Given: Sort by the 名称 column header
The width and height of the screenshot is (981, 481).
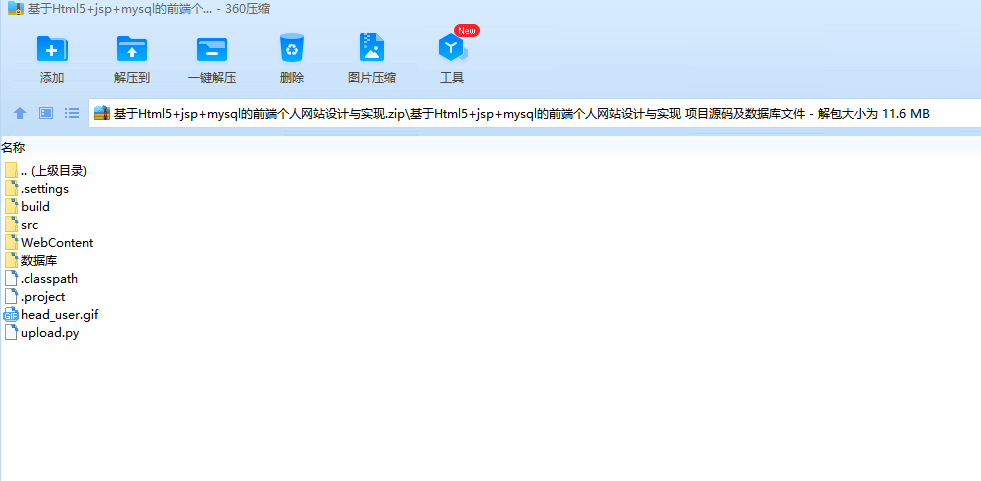Looking at the screenshot, I should 13,148.
